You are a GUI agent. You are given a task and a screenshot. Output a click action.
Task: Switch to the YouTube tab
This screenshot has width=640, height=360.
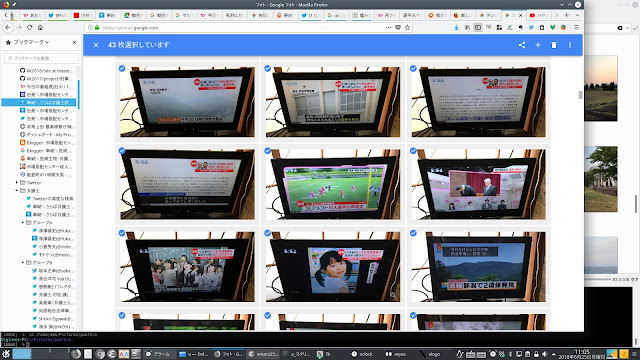point(539,15)
